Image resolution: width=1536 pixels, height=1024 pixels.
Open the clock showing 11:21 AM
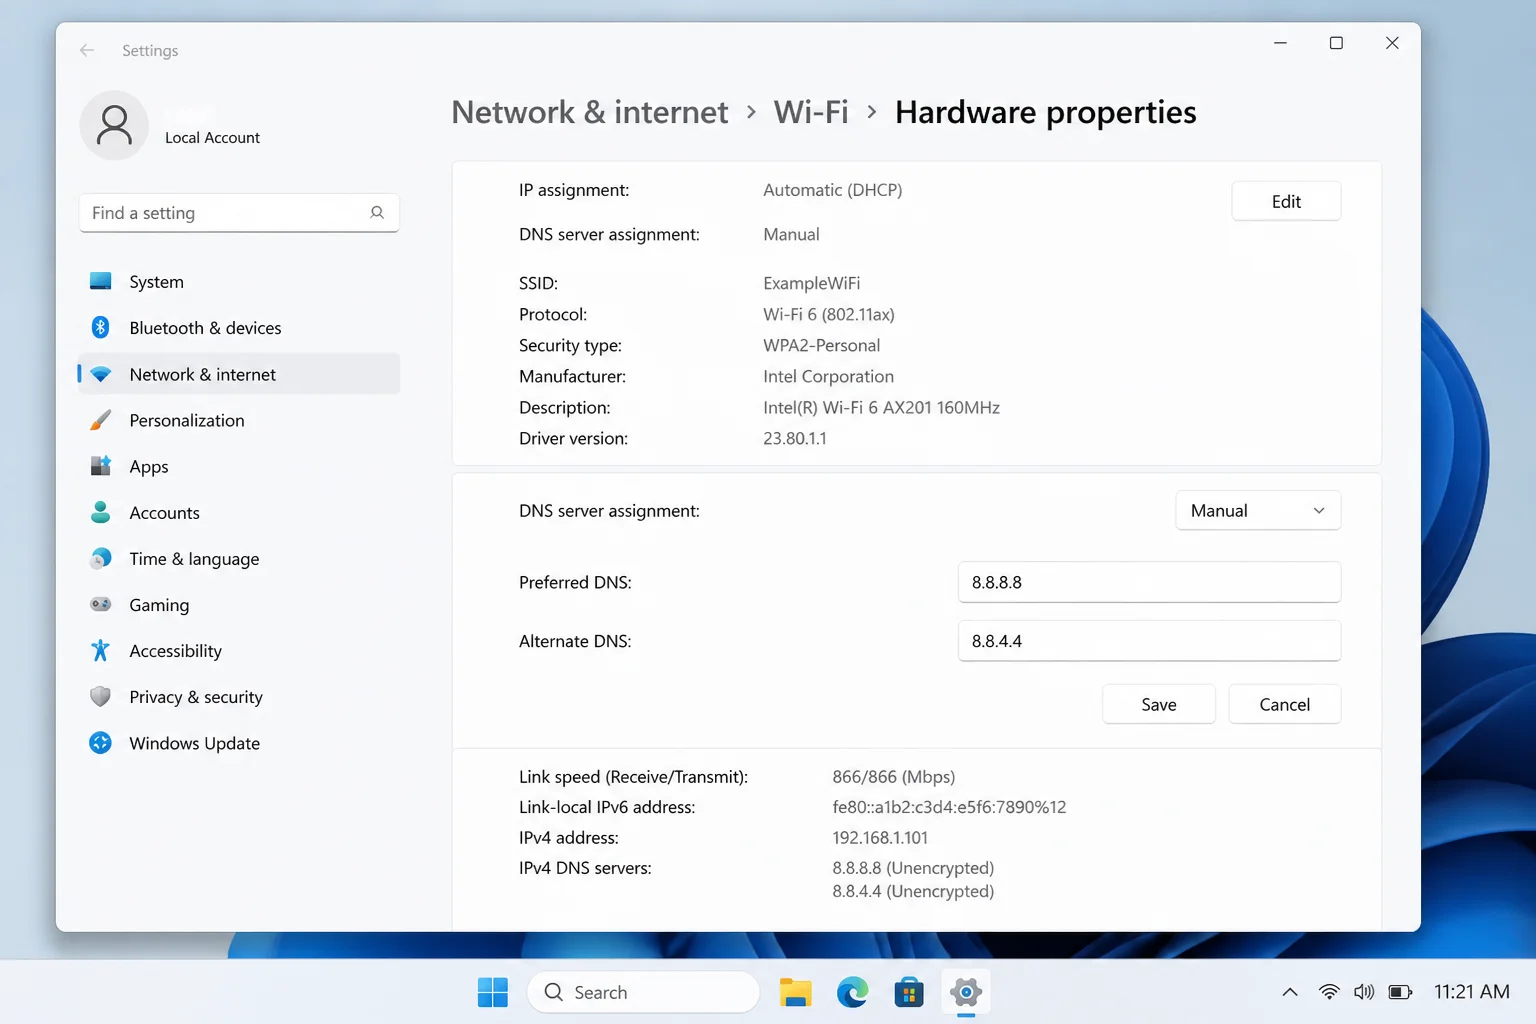coord(1471,992)
